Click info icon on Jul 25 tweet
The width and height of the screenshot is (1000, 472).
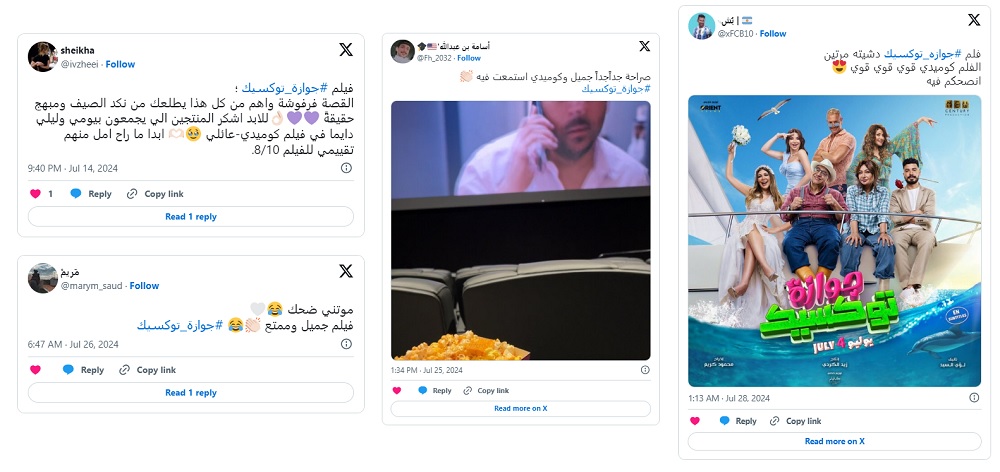(645, 370)
